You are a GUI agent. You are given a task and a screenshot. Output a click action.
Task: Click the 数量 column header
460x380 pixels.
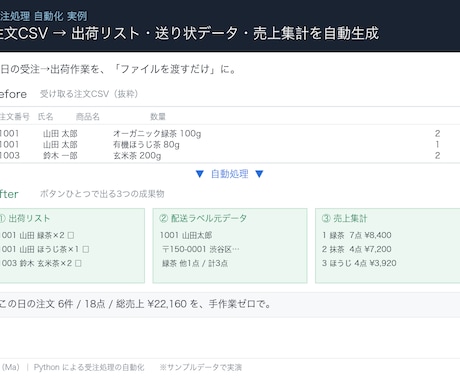pos(158,117)
